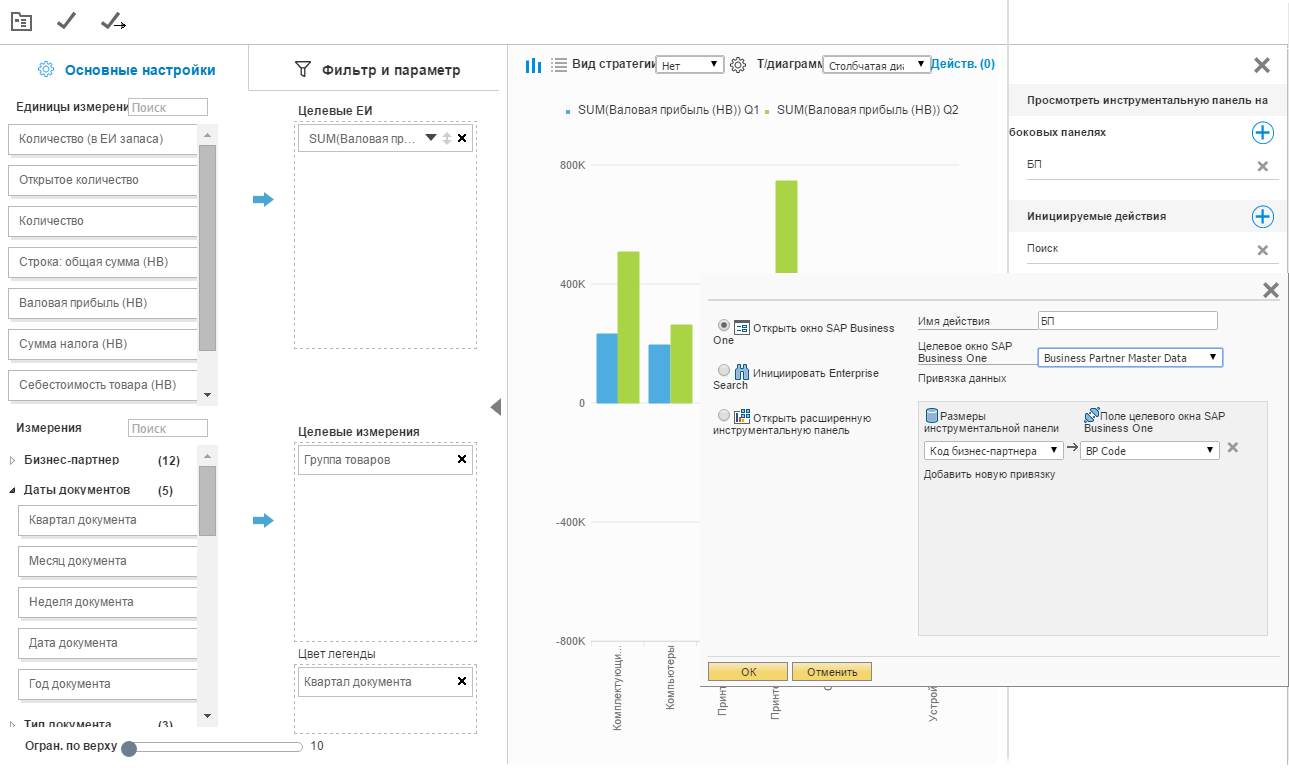Viewport: 1289px width, 768px height.
Task: Select Квартал документа dimension in list
Action: 107,520
